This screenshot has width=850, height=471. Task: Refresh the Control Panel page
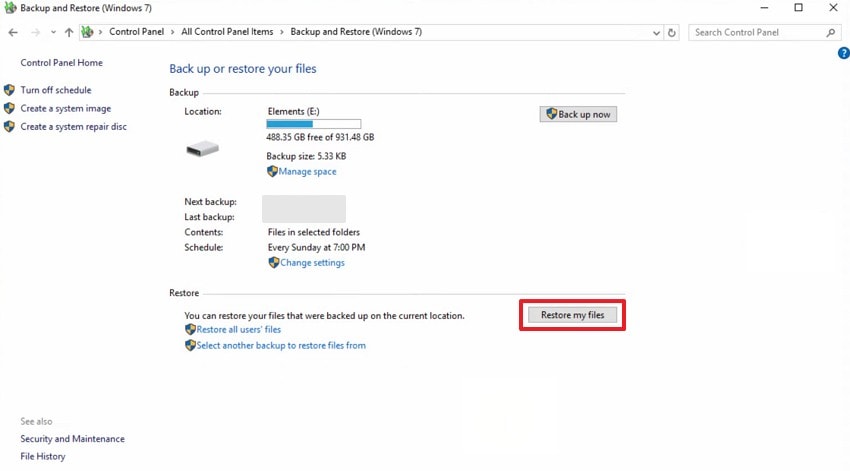point(672,32)
